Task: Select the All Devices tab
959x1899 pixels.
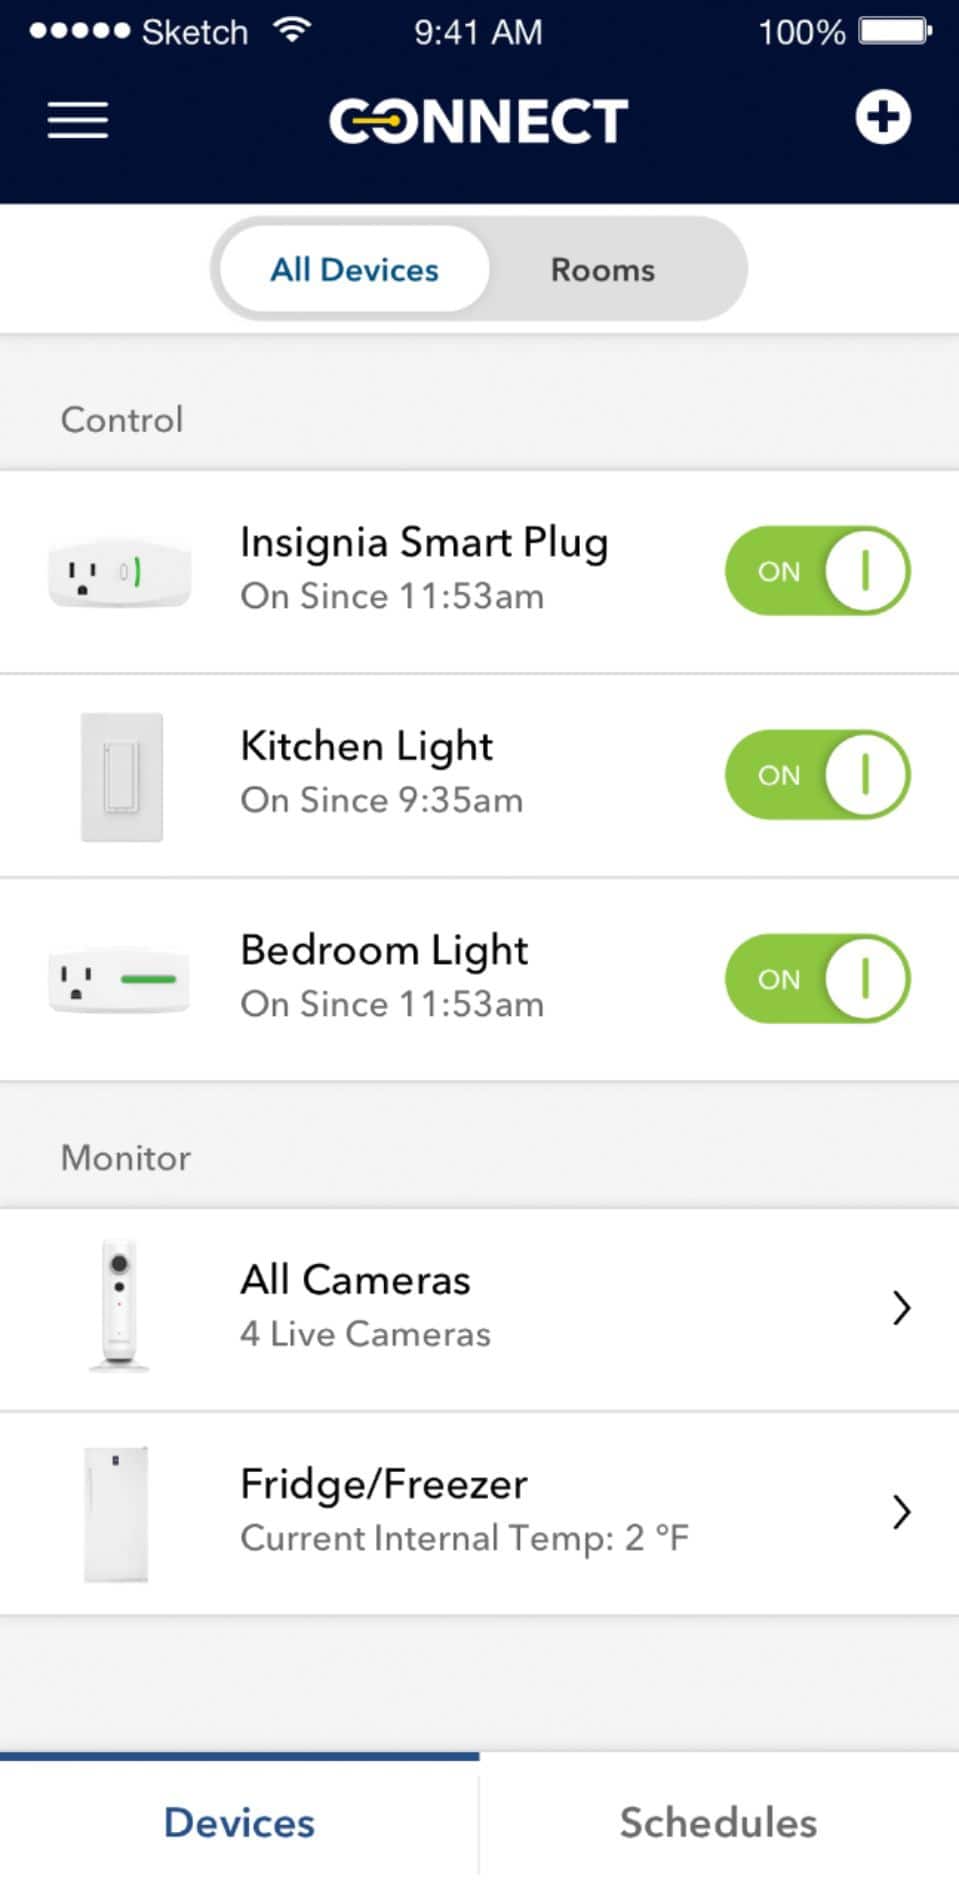Action: 354,270
